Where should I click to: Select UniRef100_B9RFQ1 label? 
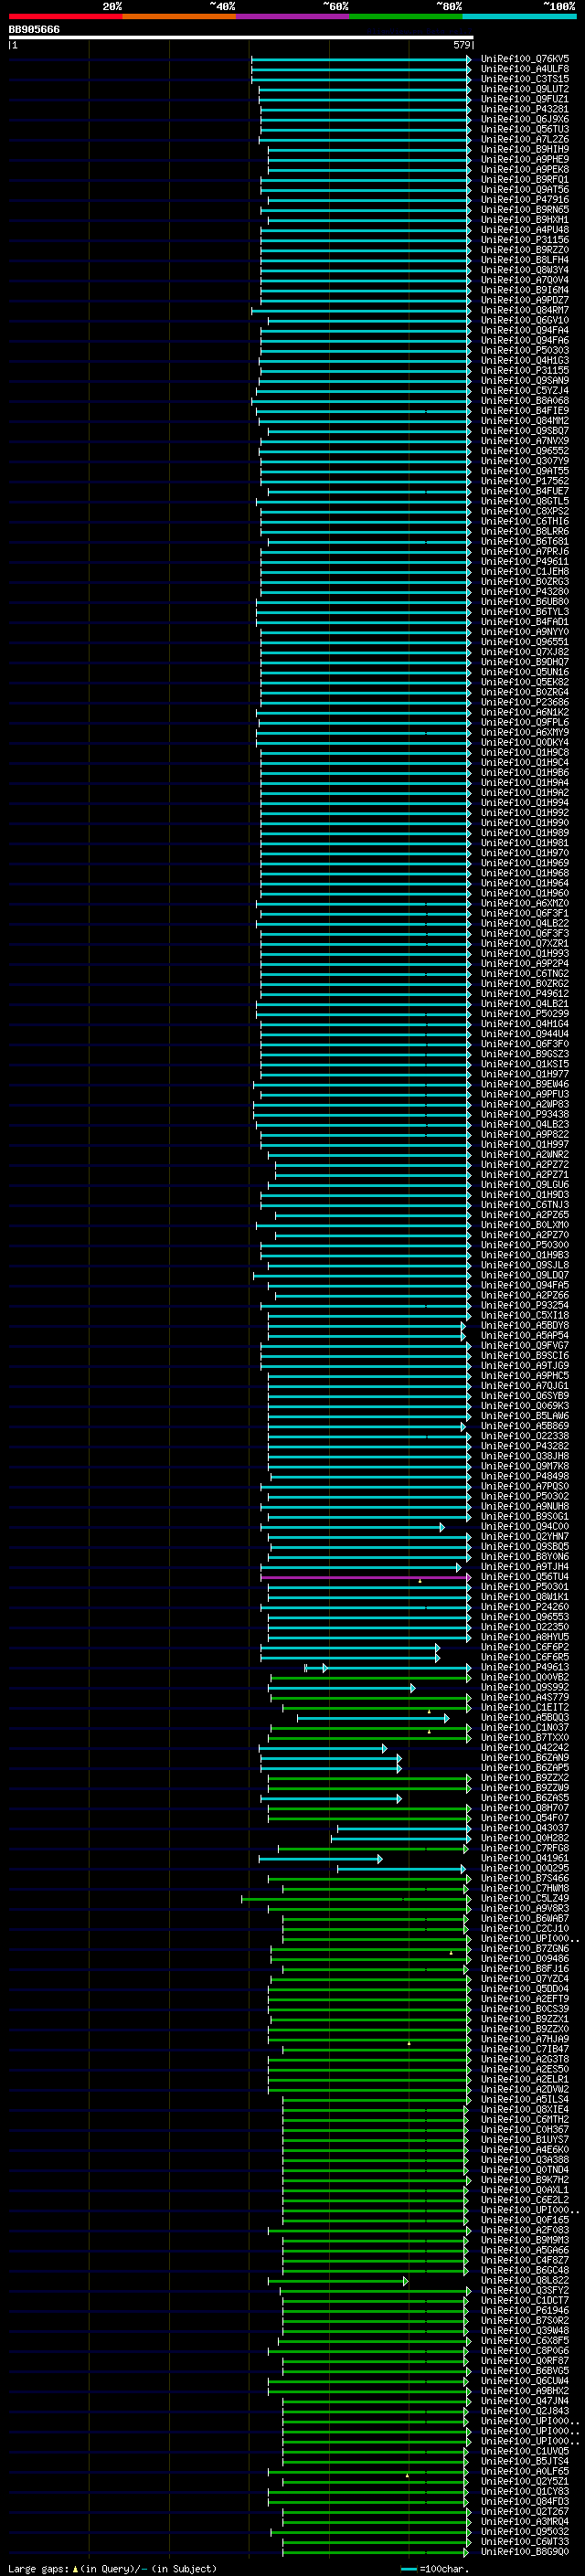click(525, 179)
